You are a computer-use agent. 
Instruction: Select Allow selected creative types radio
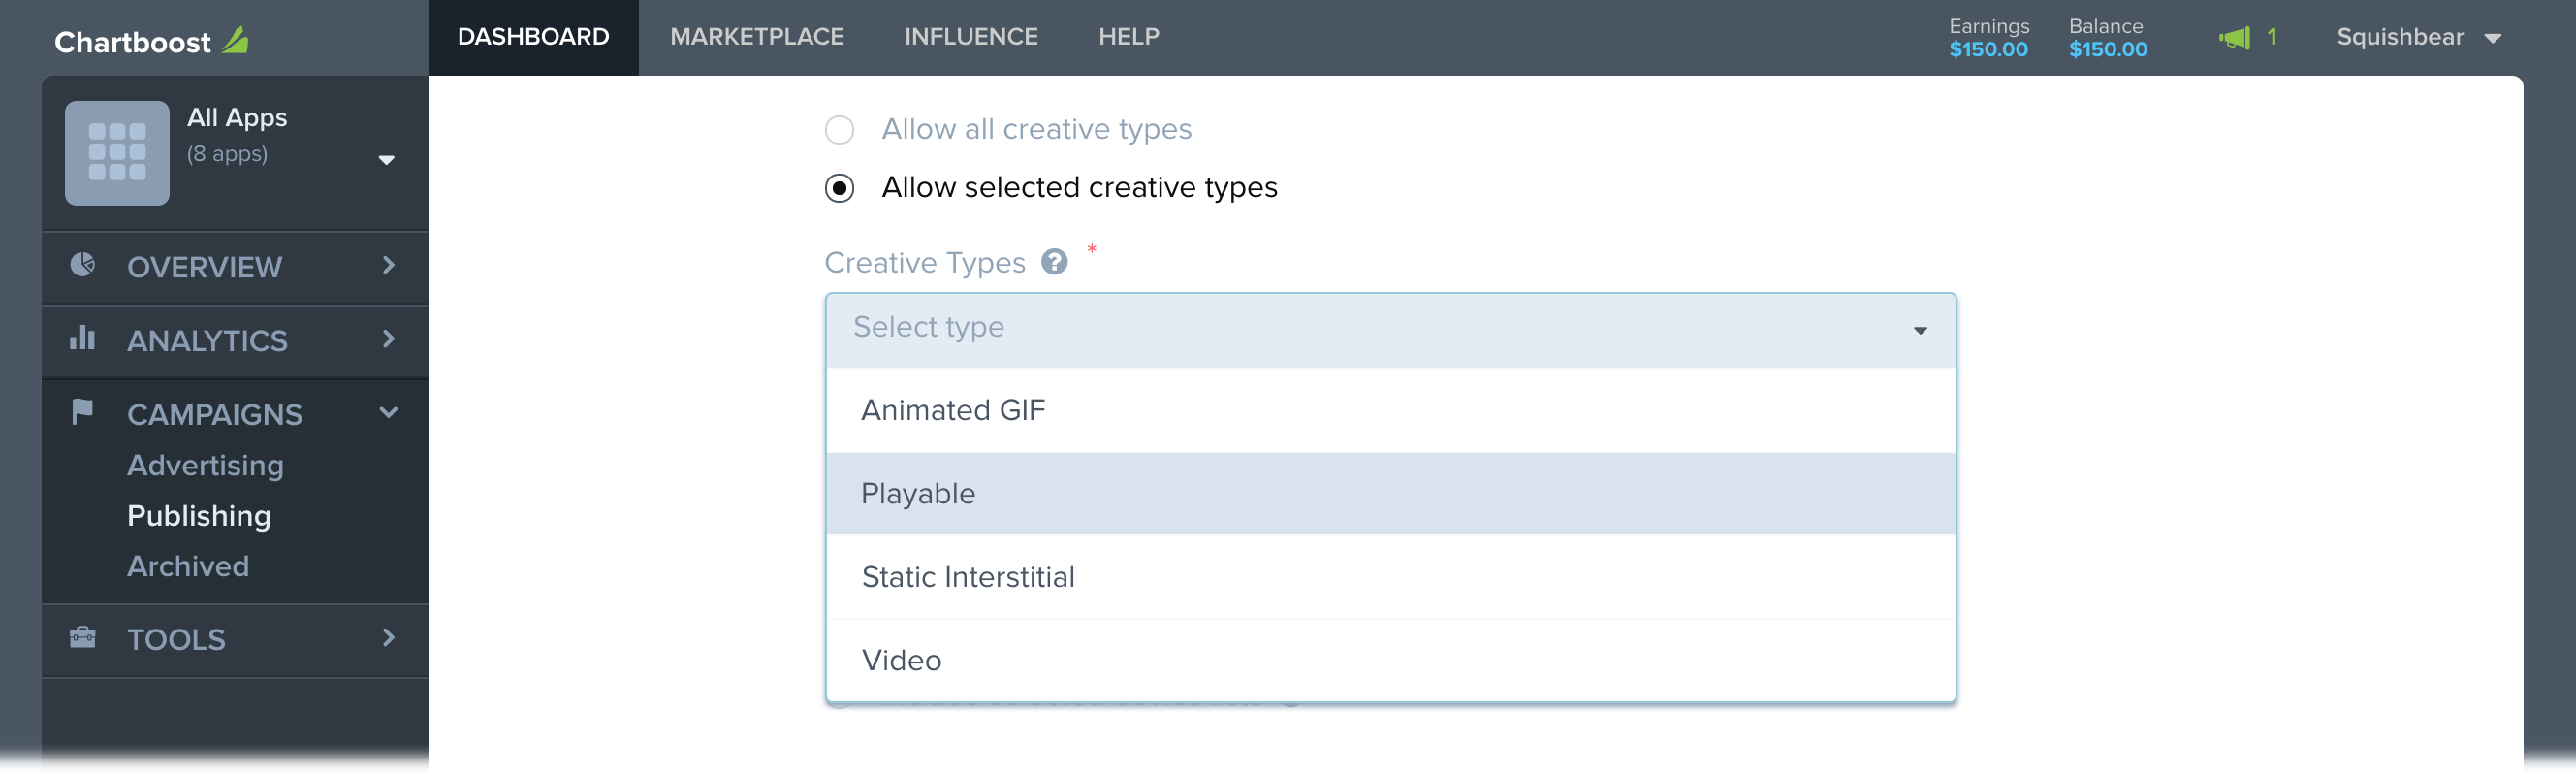[839, 188]
